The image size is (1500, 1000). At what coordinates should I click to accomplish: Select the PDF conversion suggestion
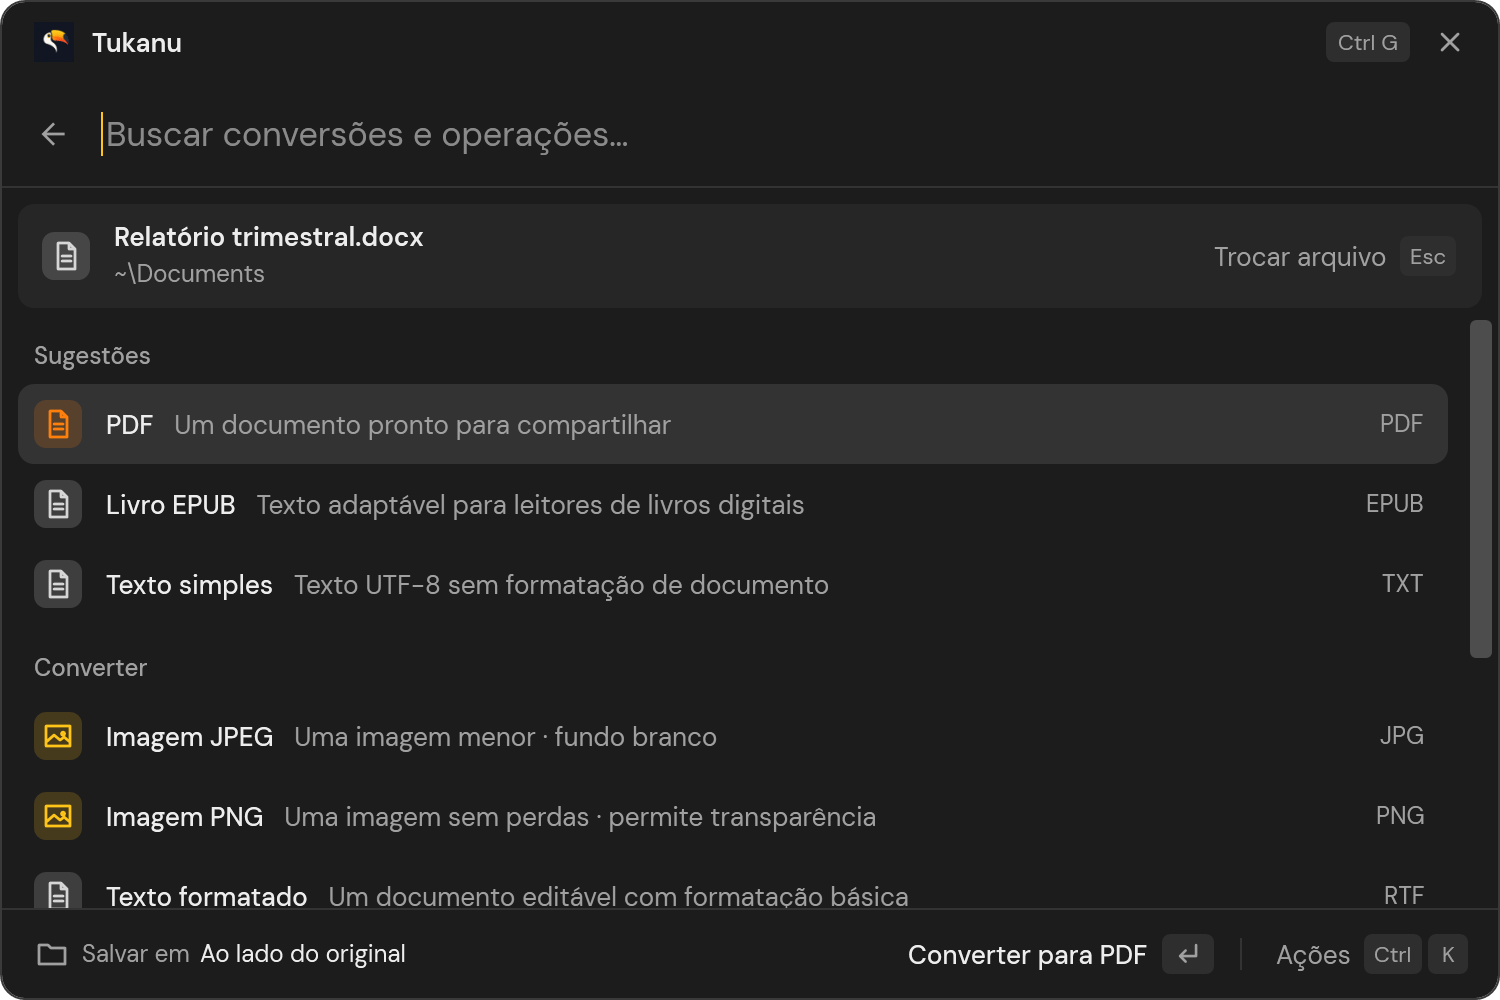(733, 424)
